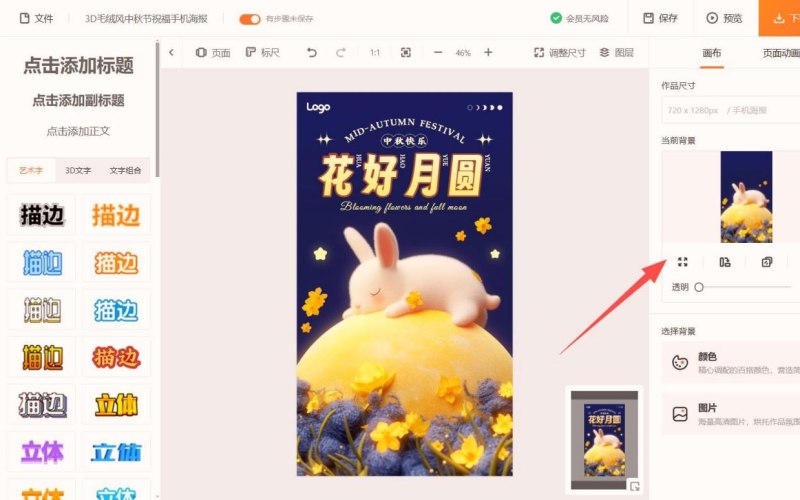
Task: Select the Logo text on poster
Action: point(318,107)
